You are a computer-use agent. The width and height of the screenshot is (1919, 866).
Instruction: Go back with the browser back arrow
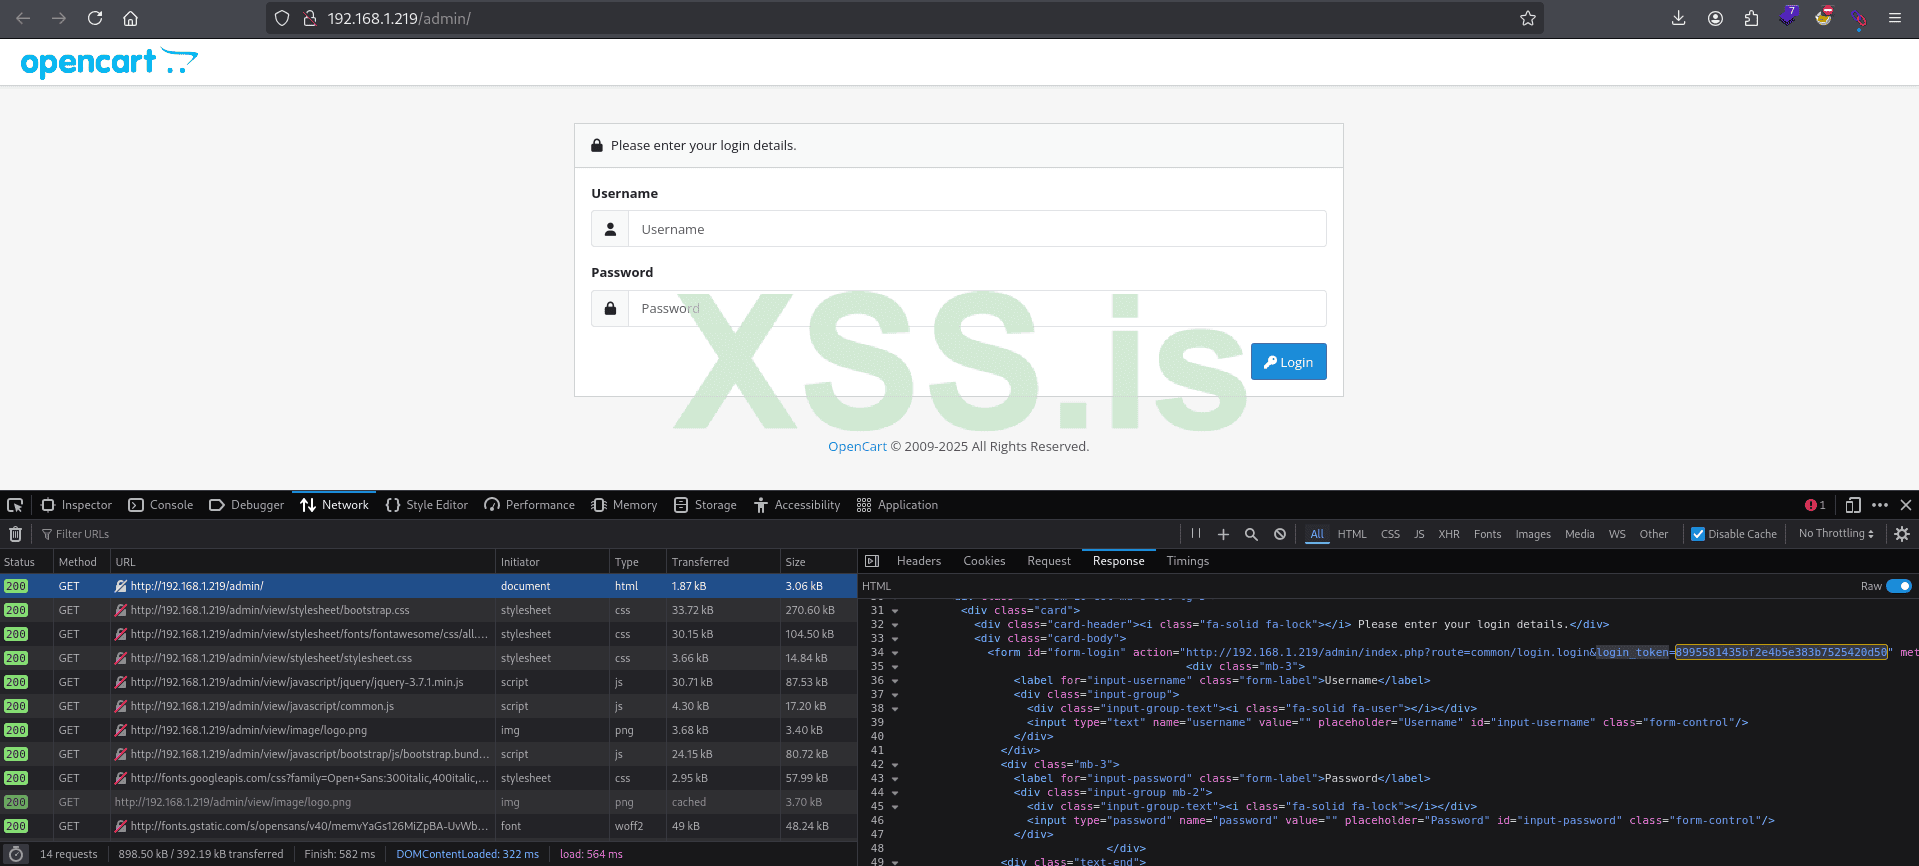(x=23, y=18)
